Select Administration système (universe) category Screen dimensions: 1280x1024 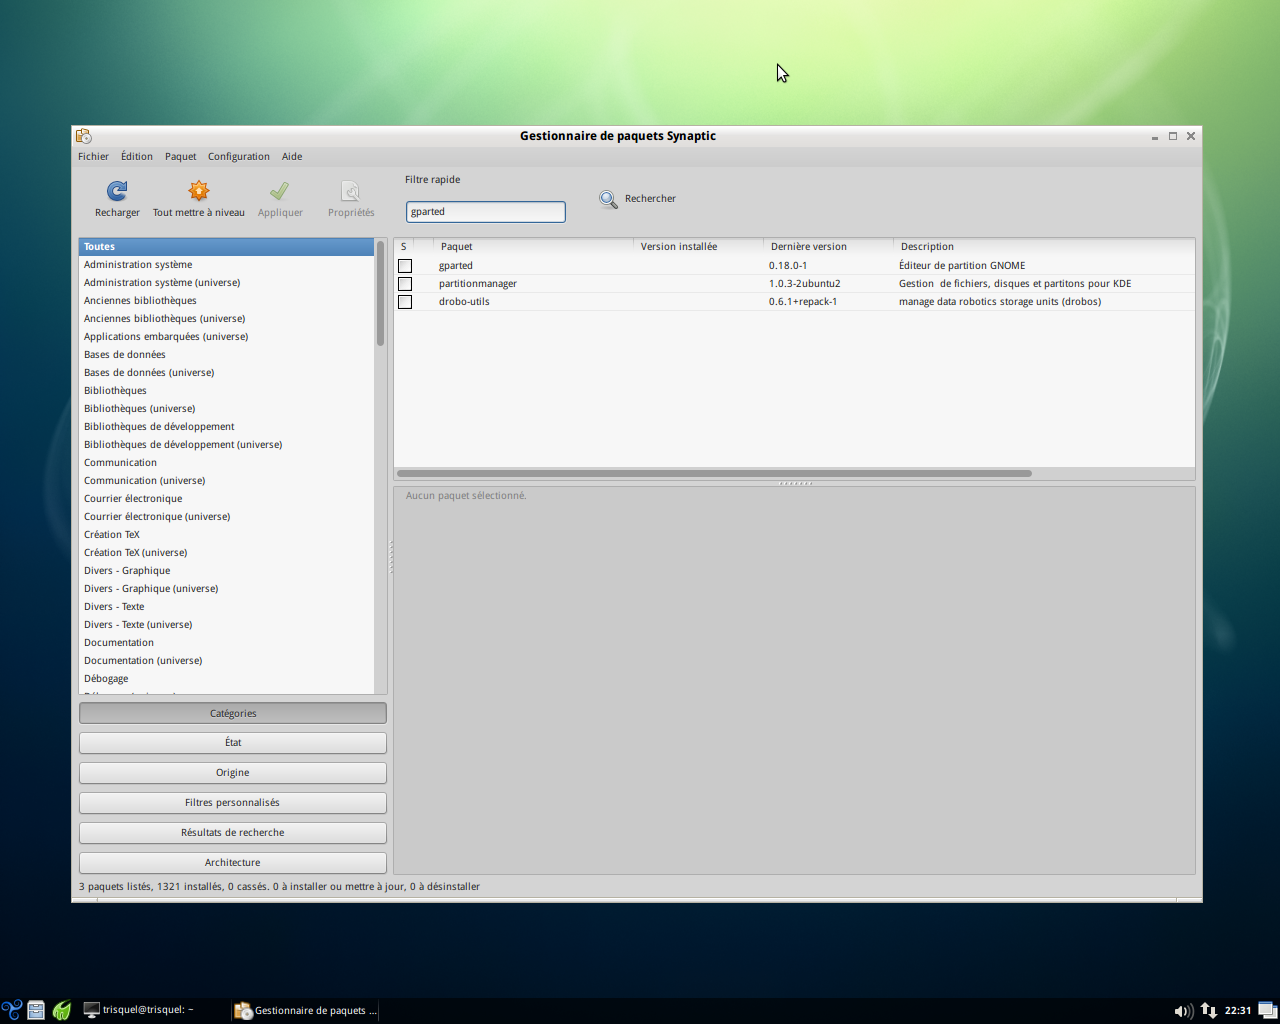[x=226, y=283]
